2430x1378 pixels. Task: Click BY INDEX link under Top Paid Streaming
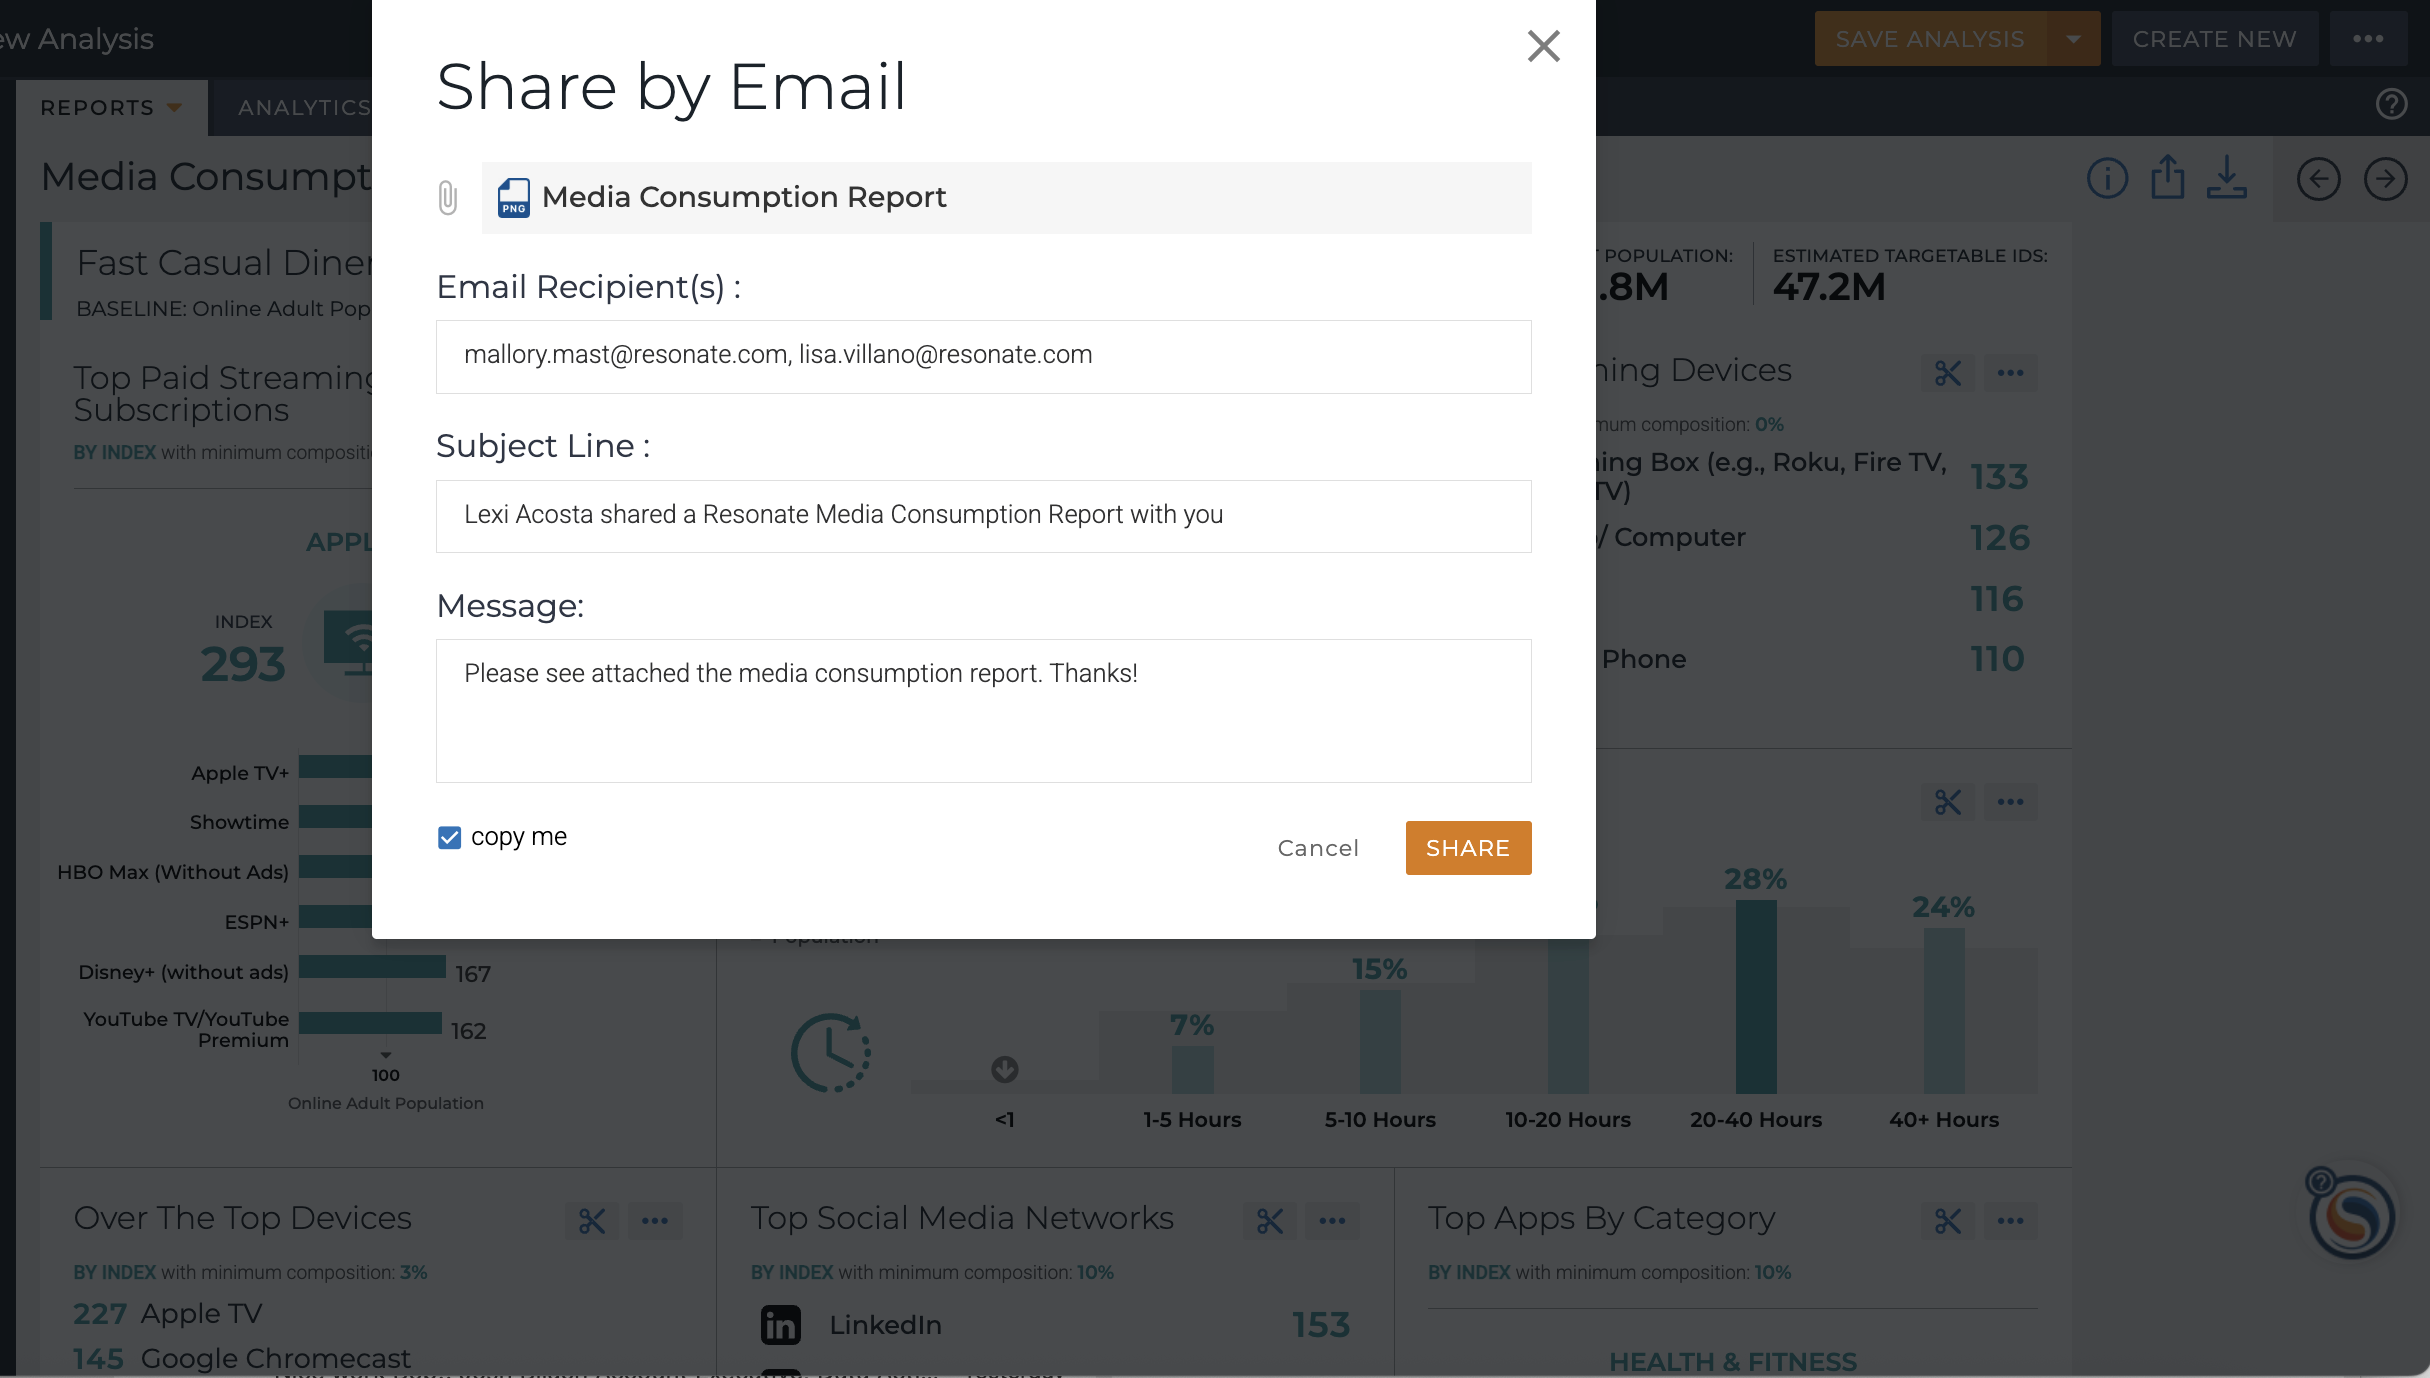[x=114, y=452]
